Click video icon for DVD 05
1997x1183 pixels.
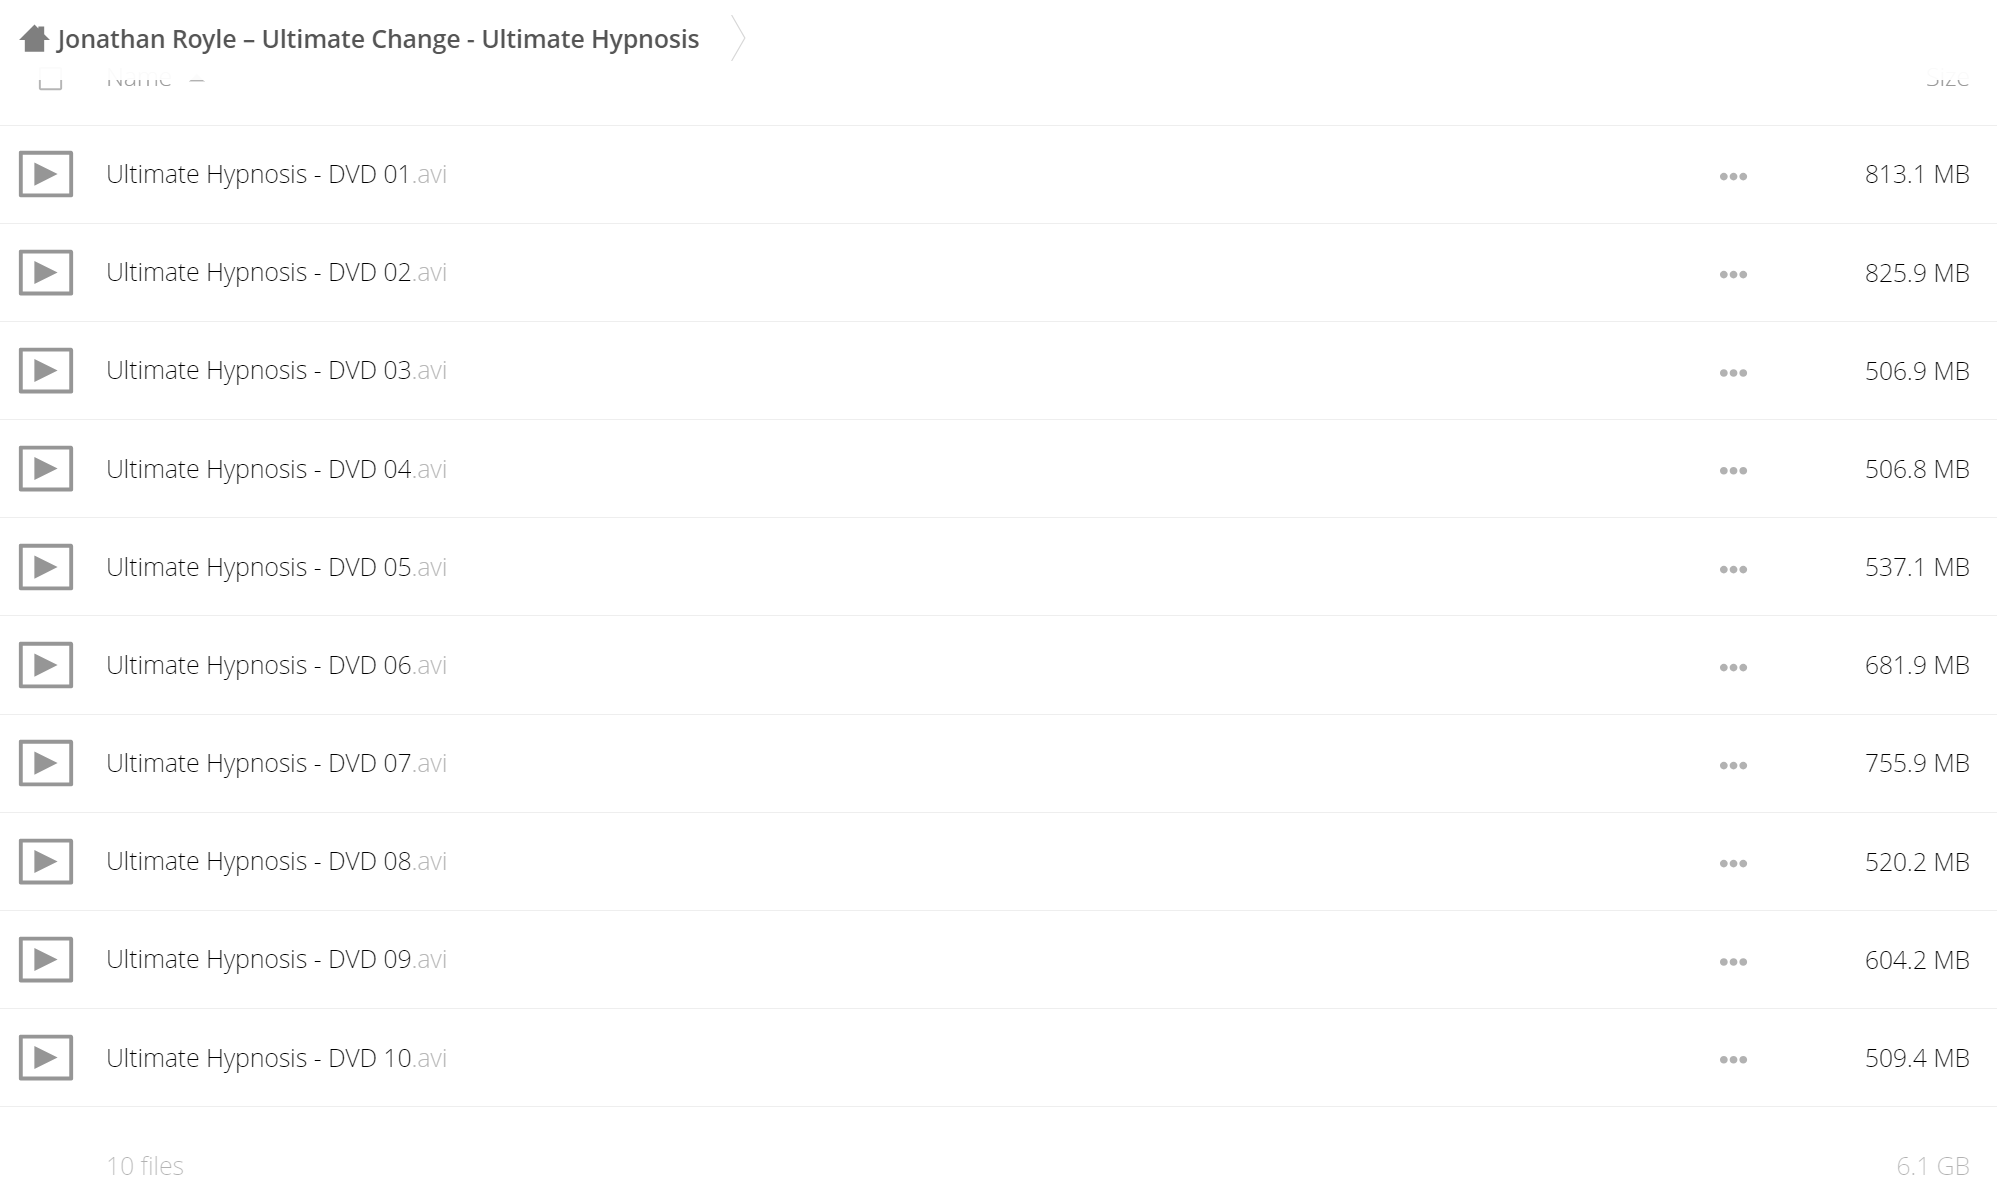tap(46, 567)
